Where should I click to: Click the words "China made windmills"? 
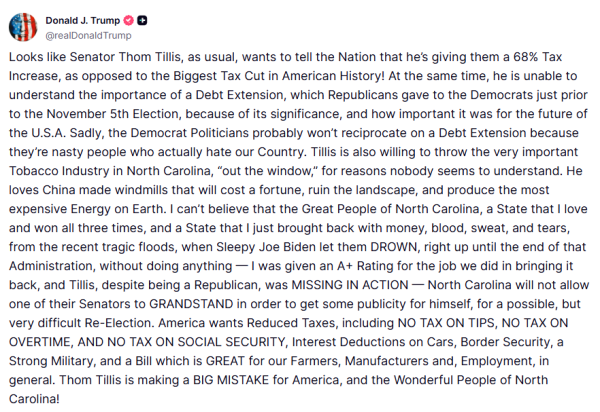coord(105,190)
